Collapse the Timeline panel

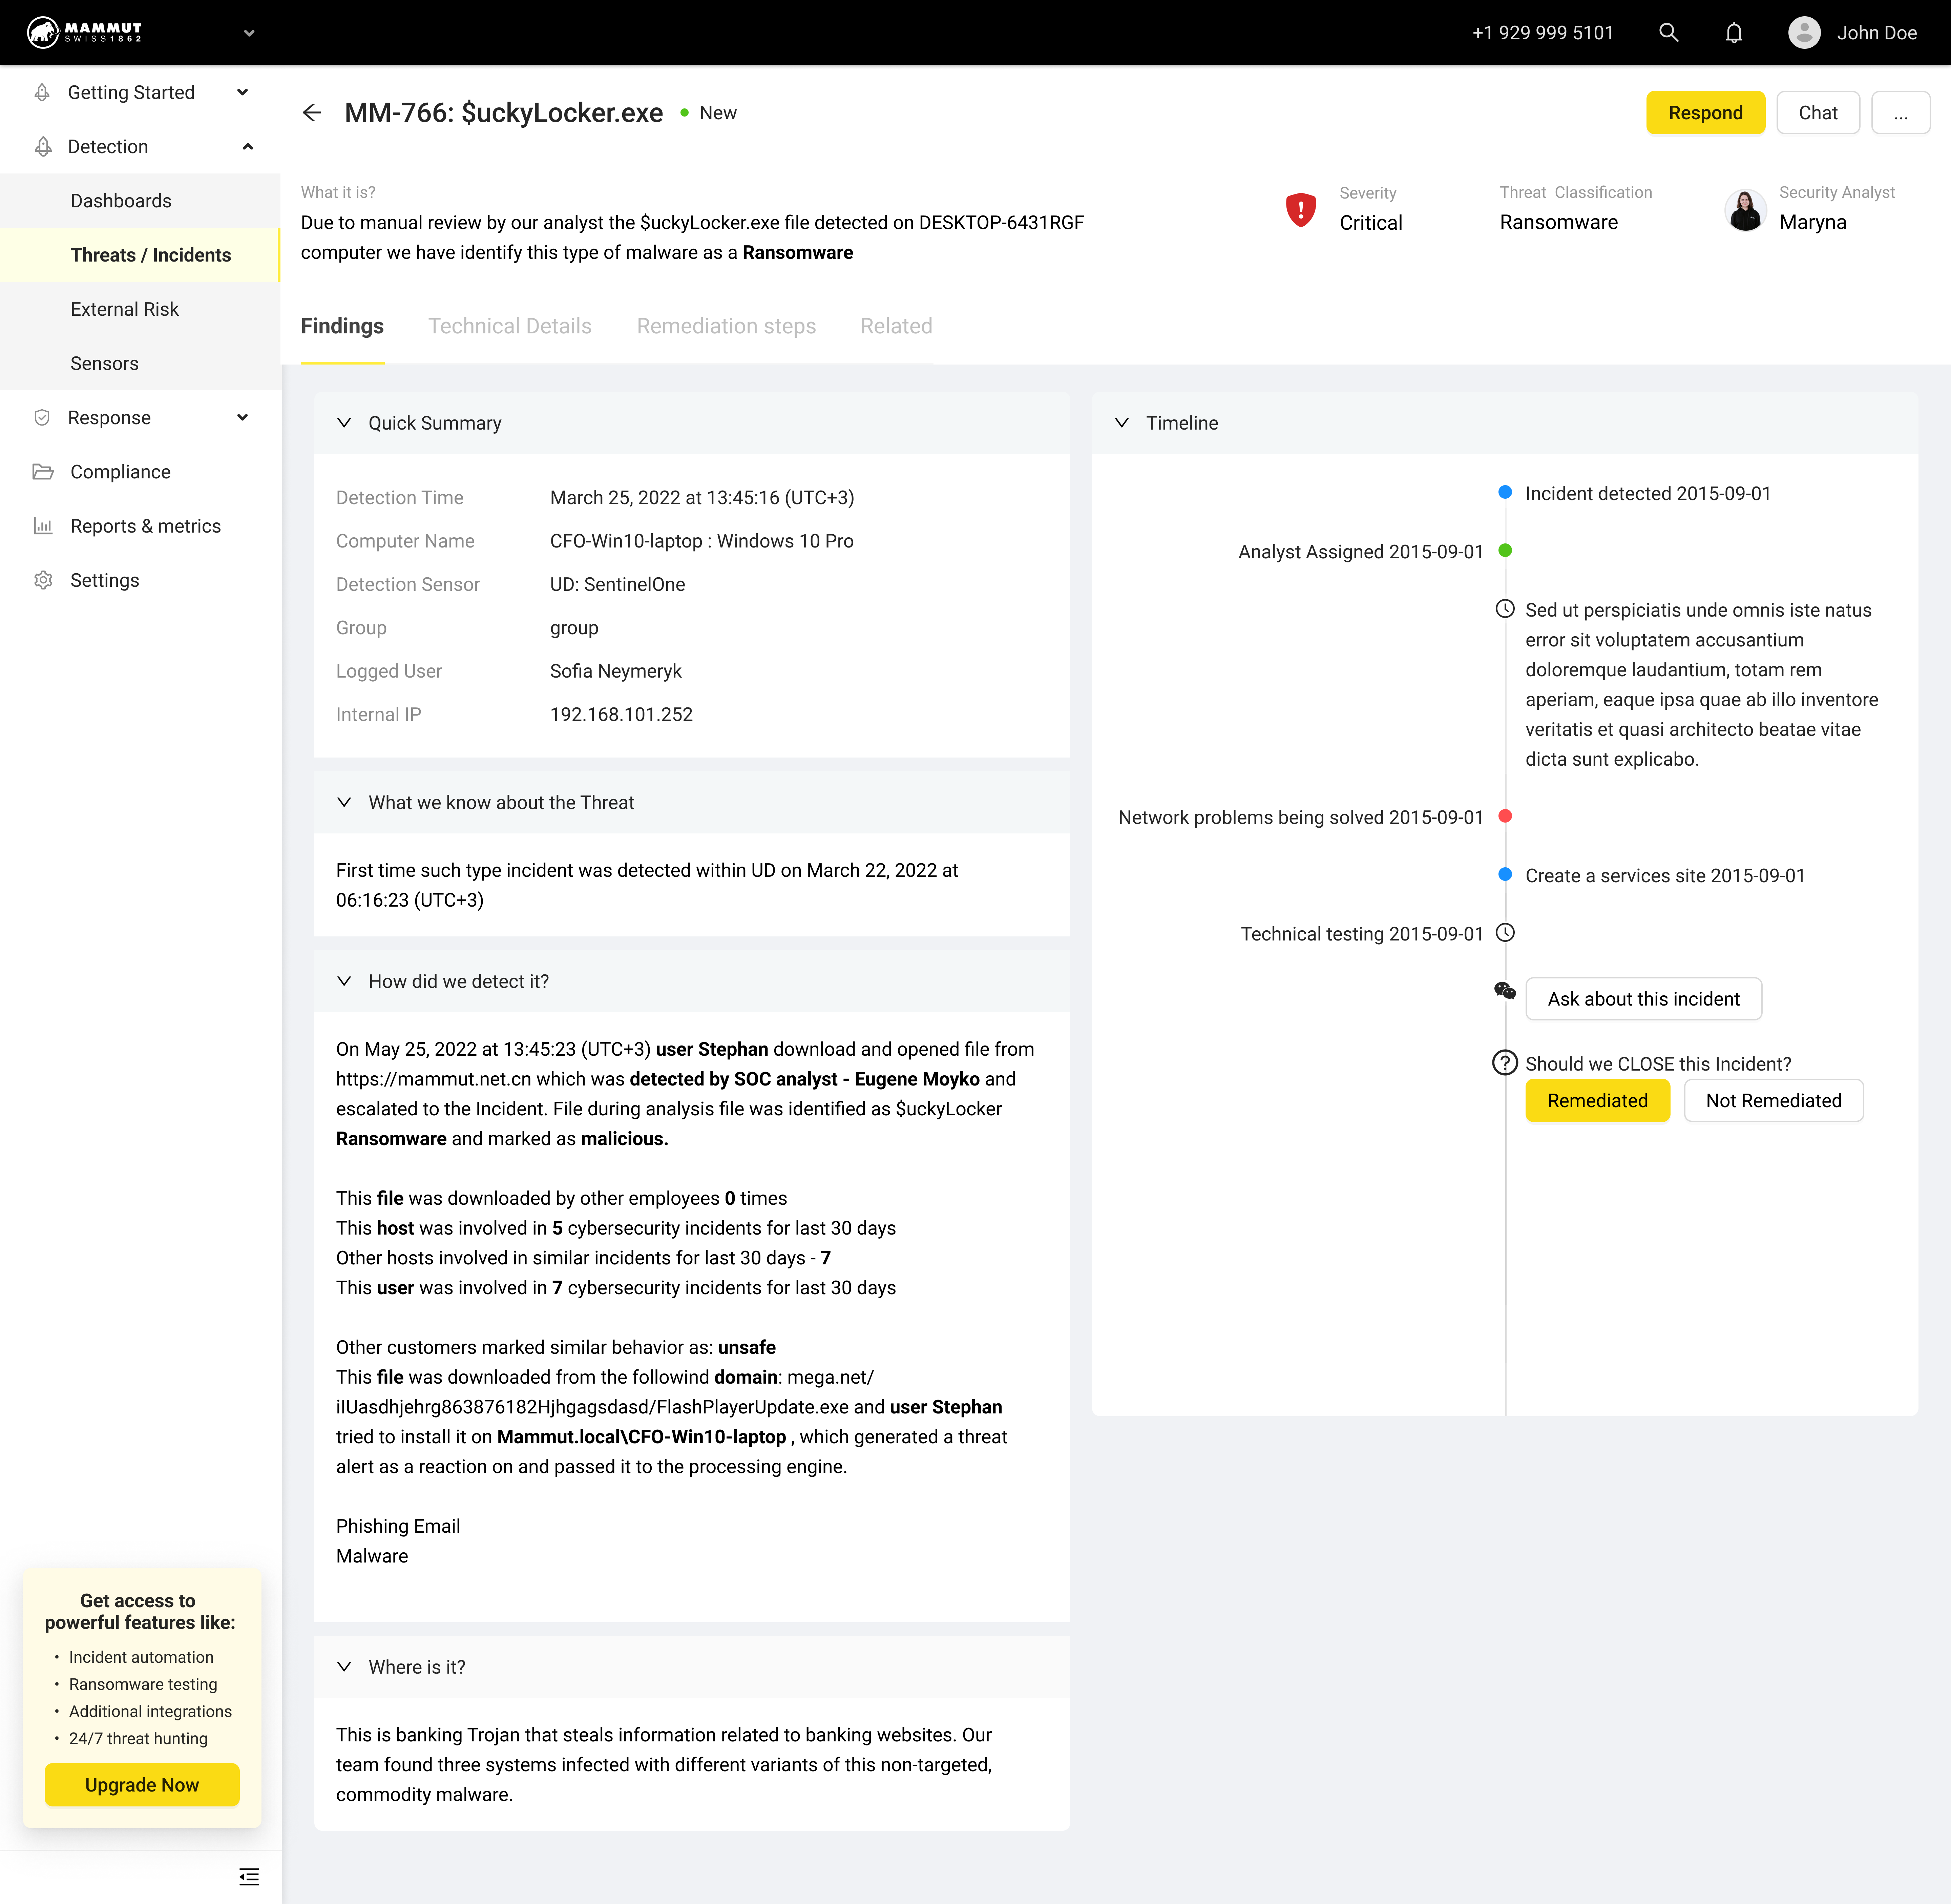pos(1122,423)
